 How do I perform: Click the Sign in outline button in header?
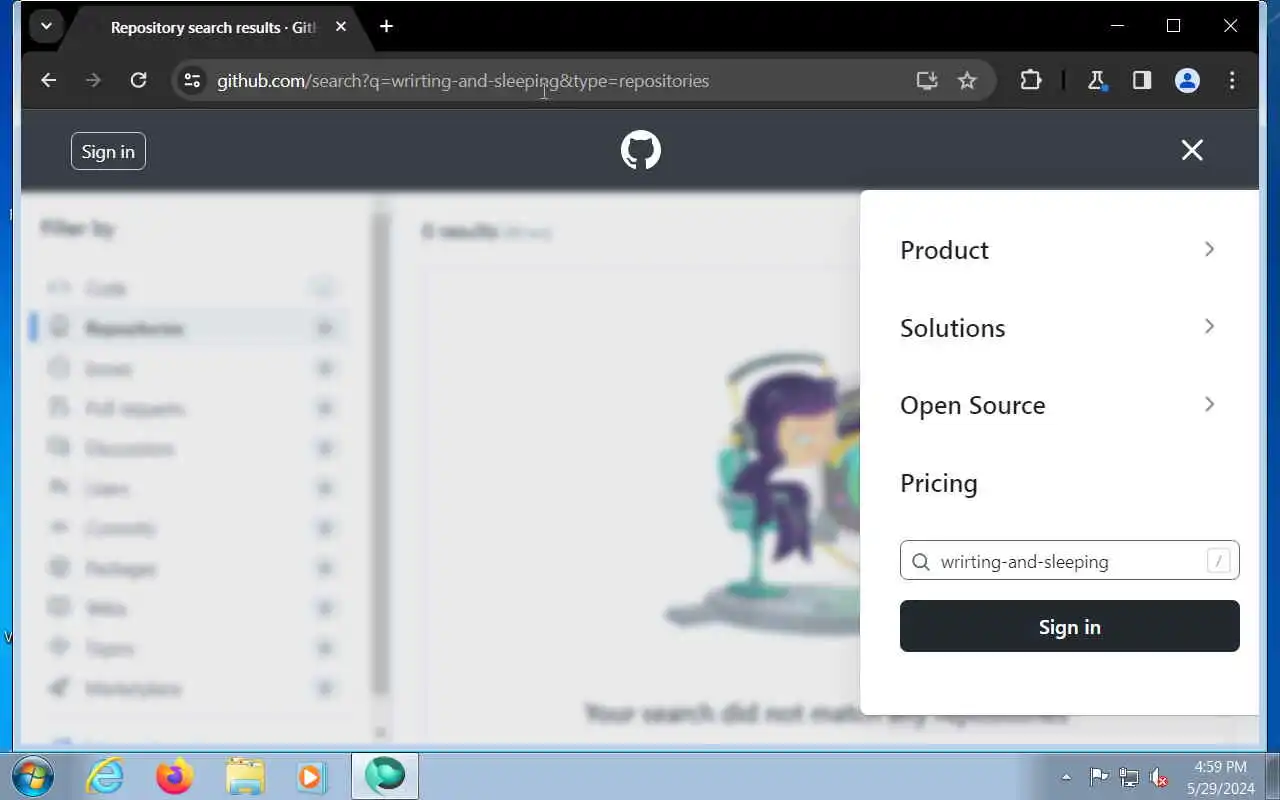point(108,151)
